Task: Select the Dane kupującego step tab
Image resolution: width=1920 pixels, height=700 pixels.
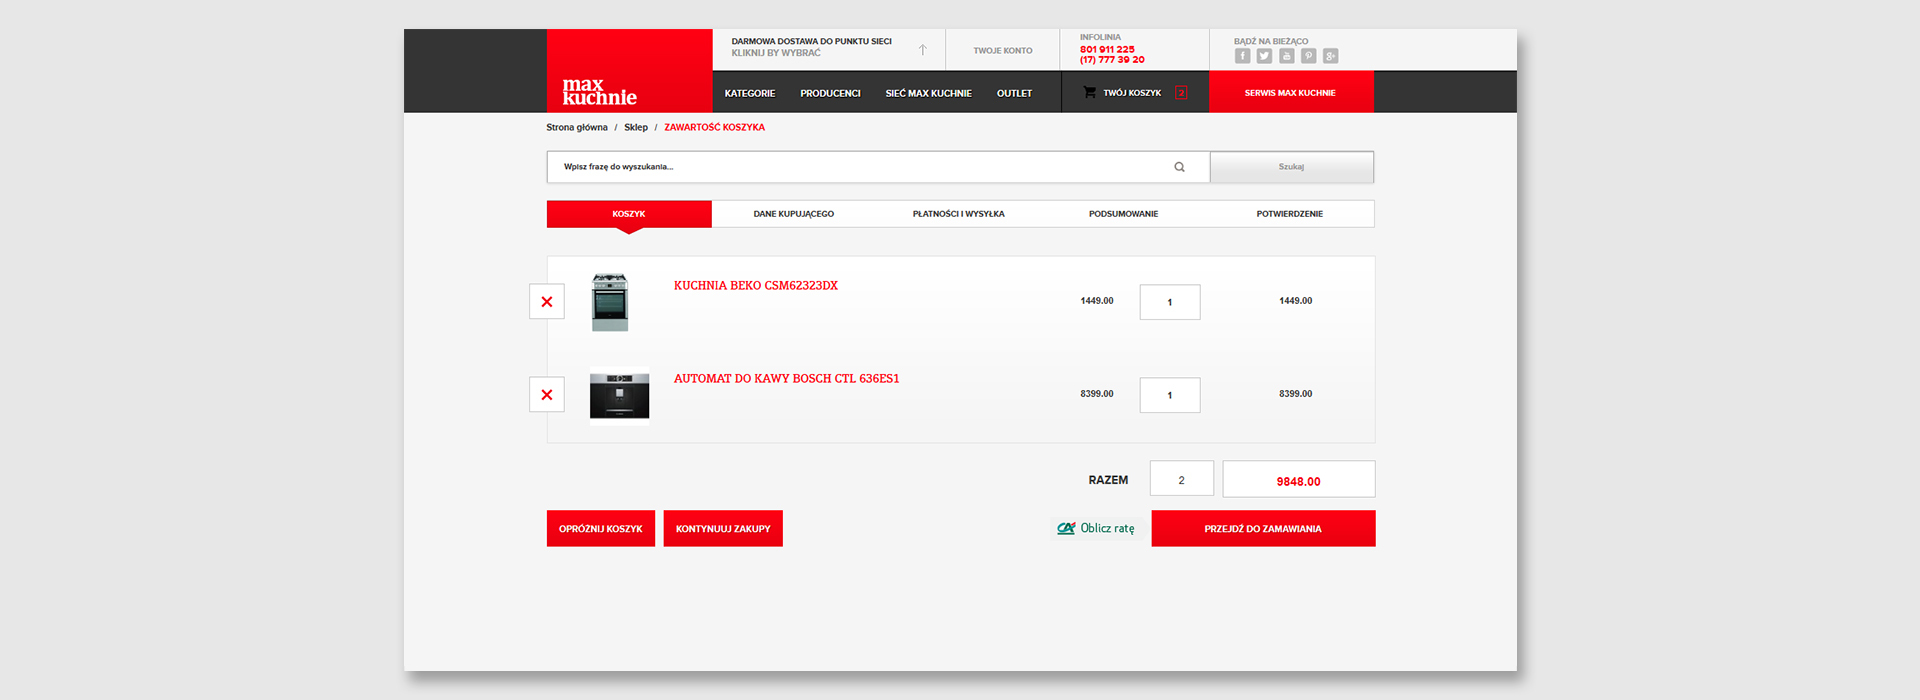Action: pos(794,214)
